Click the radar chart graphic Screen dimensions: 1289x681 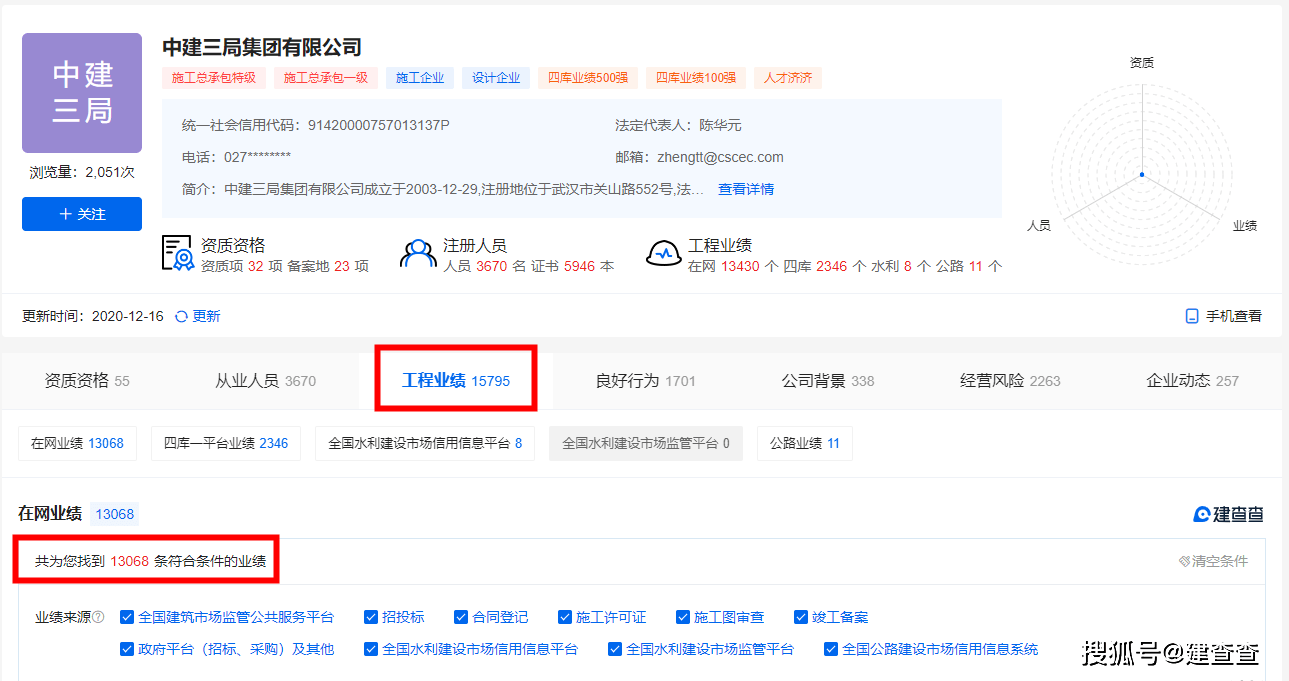[x=1141, y=175]
